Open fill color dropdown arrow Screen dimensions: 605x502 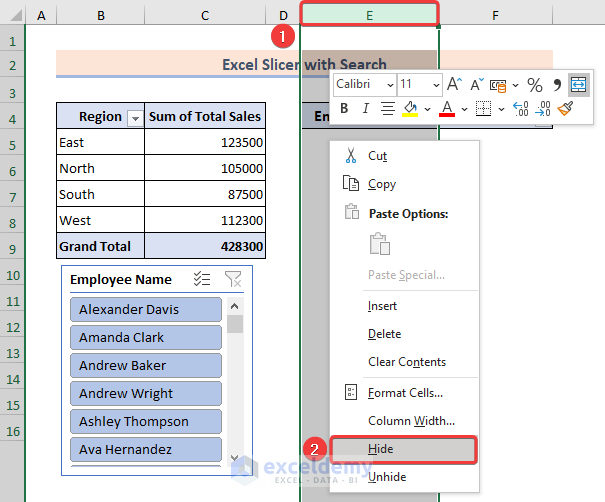[428, 109]
